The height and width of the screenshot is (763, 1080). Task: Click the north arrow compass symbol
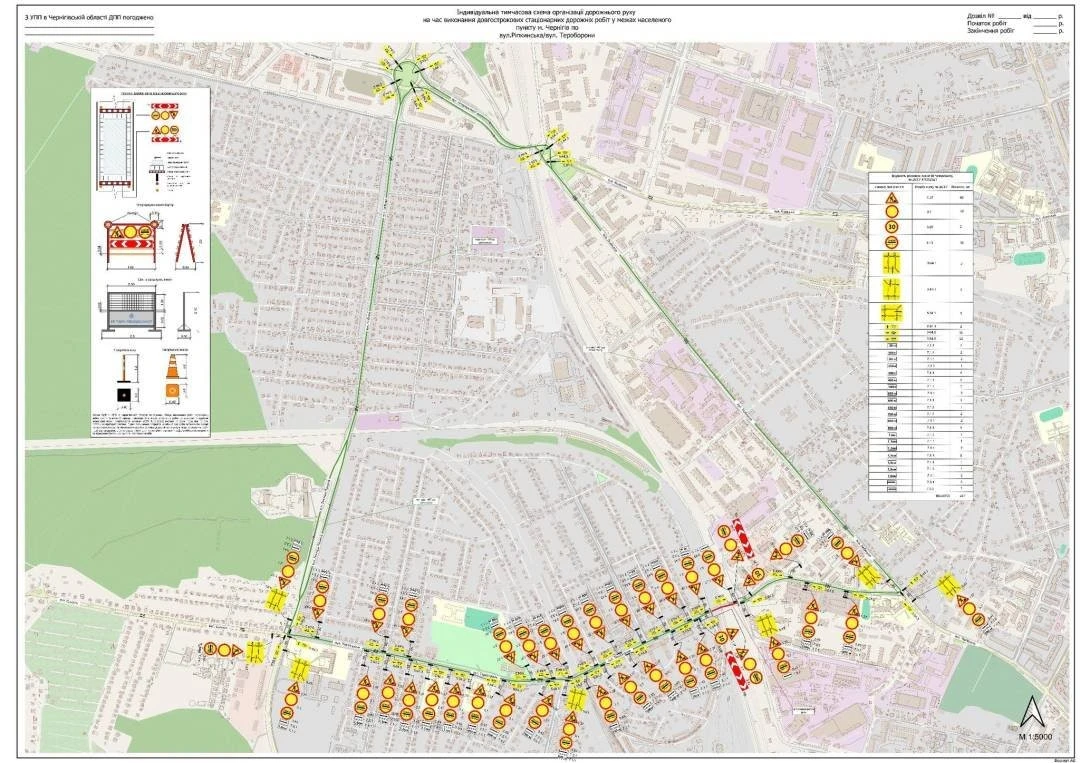pyautogui.click(x=1035, y=711)
